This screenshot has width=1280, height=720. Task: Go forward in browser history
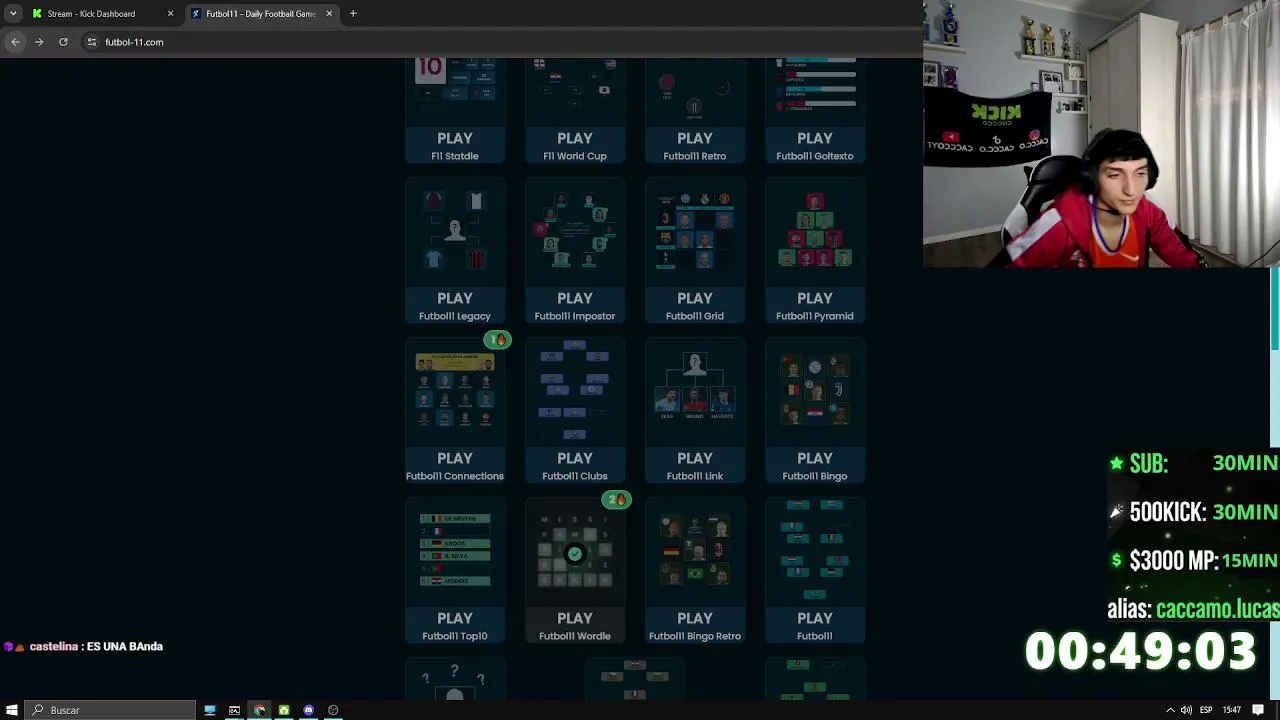[x=39, y=42]
